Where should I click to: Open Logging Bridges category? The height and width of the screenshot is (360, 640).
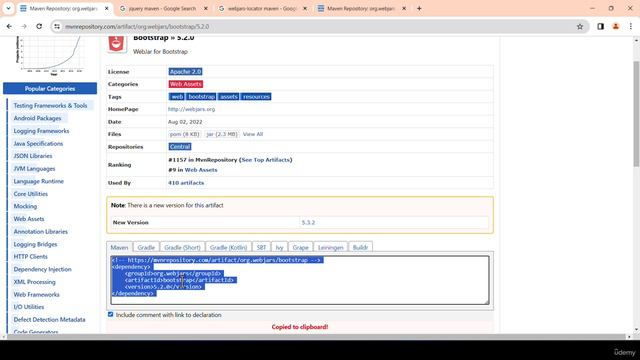(x=35, y=244)
